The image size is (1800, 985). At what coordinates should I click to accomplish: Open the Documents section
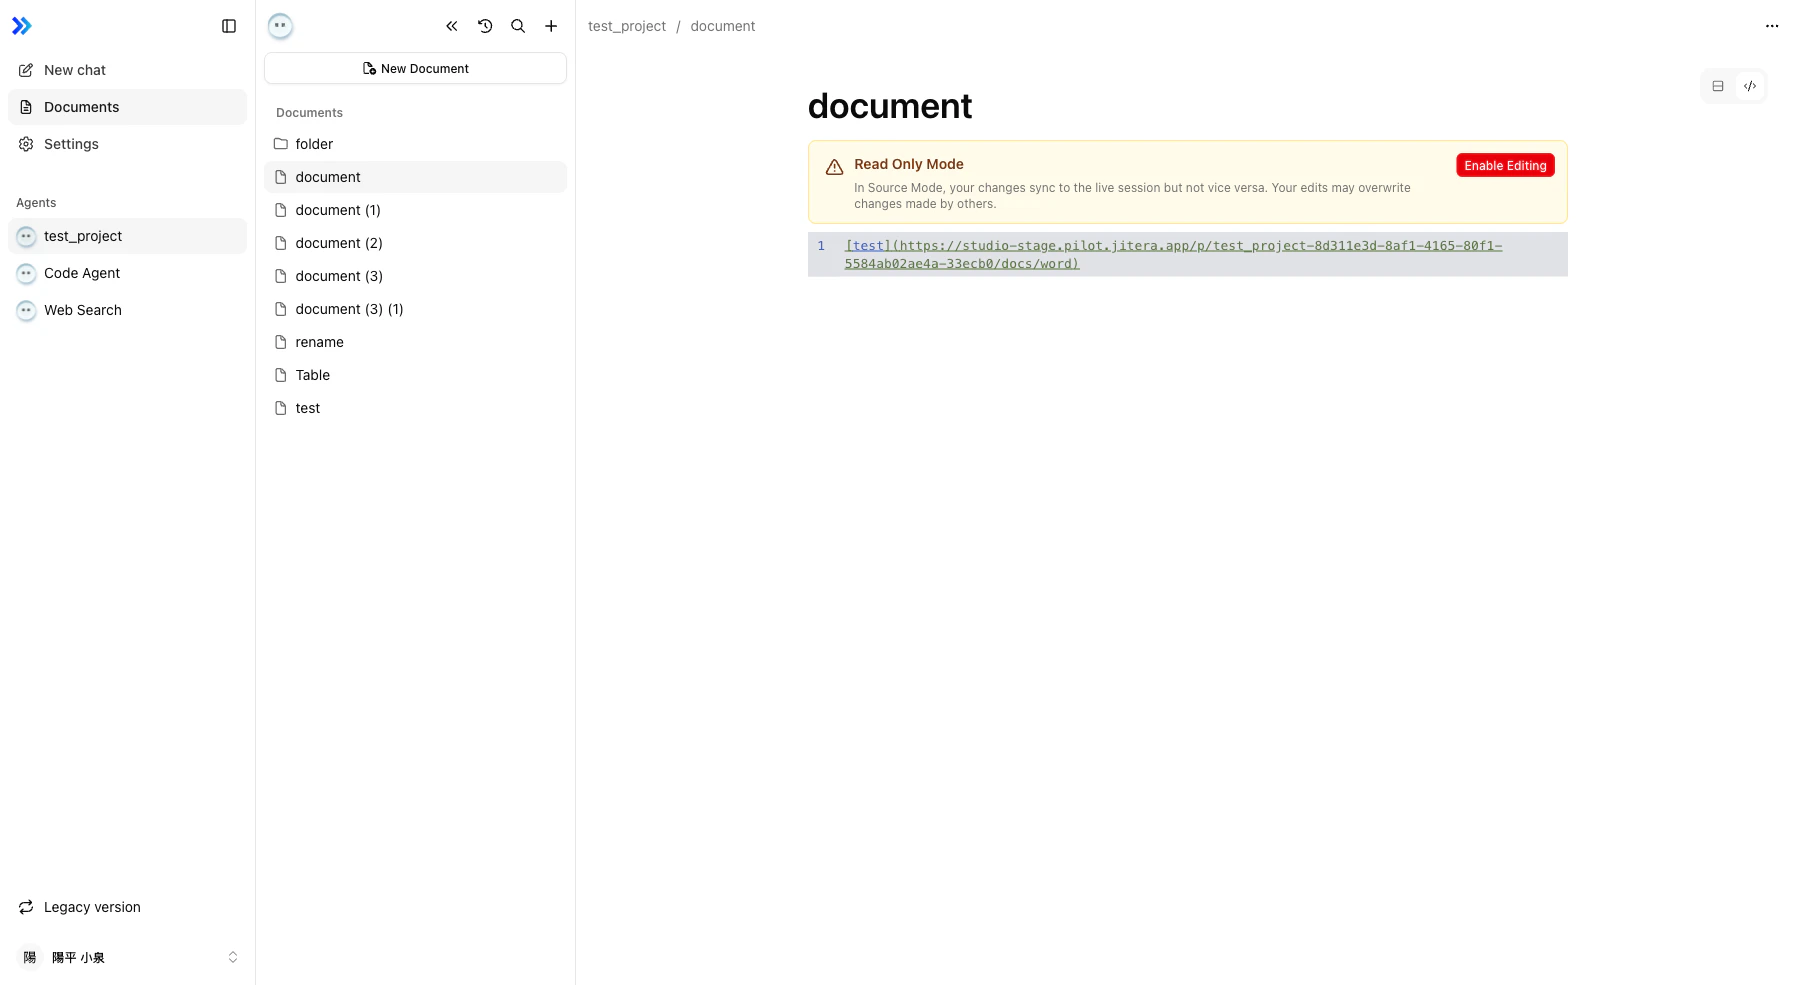coord(127,107)
